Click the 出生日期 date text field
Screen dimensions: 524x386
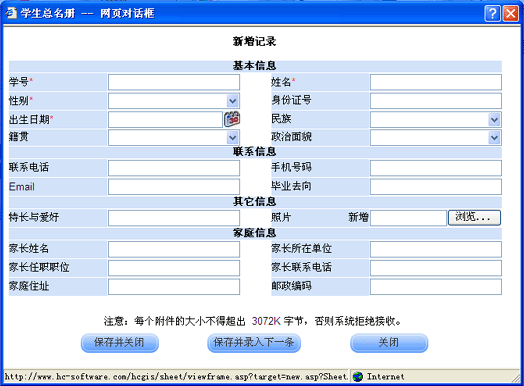point(165,119)
